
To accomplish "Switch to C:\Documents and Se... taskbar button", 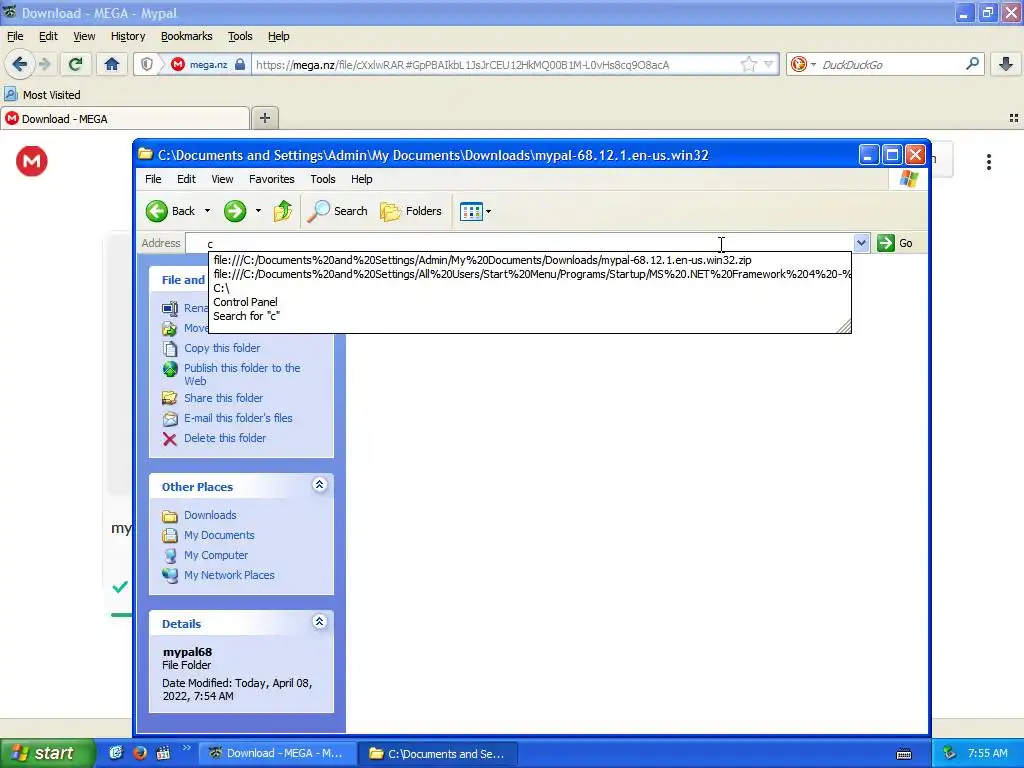I will pyautogui.click(x=439, y=754).
